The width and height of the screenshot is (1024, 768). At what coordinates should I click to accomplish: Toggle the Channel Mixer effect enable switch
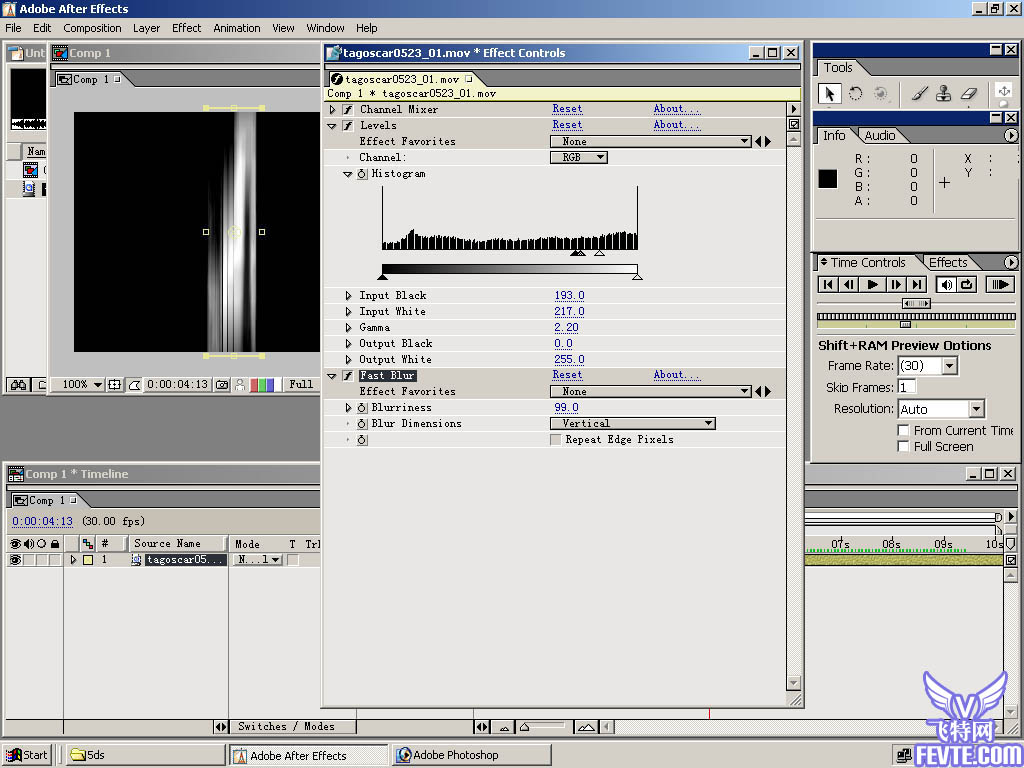(x=348, y=110)
